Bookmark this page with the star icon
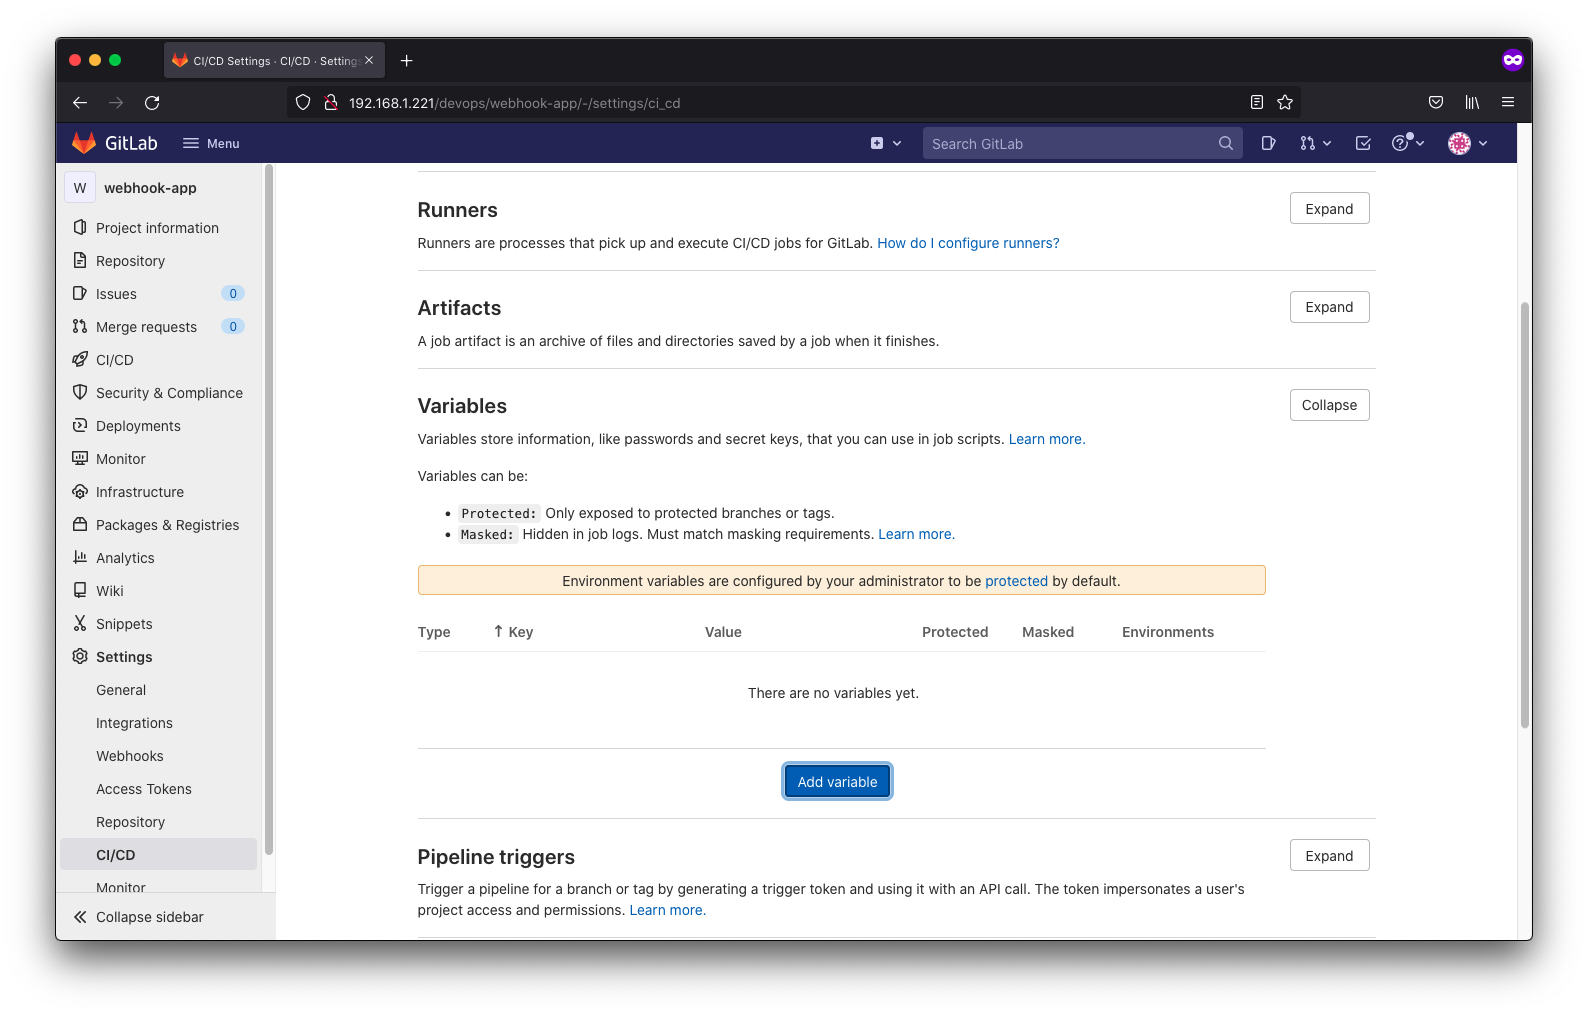This screenshot has height=1014, width=1588. point(1285,102)
